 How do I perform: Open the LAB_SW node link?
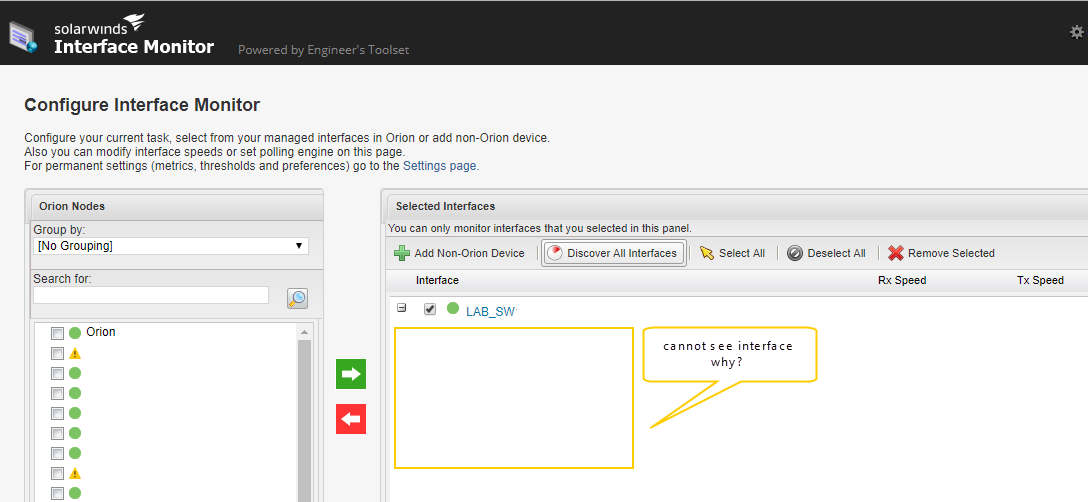491,312
